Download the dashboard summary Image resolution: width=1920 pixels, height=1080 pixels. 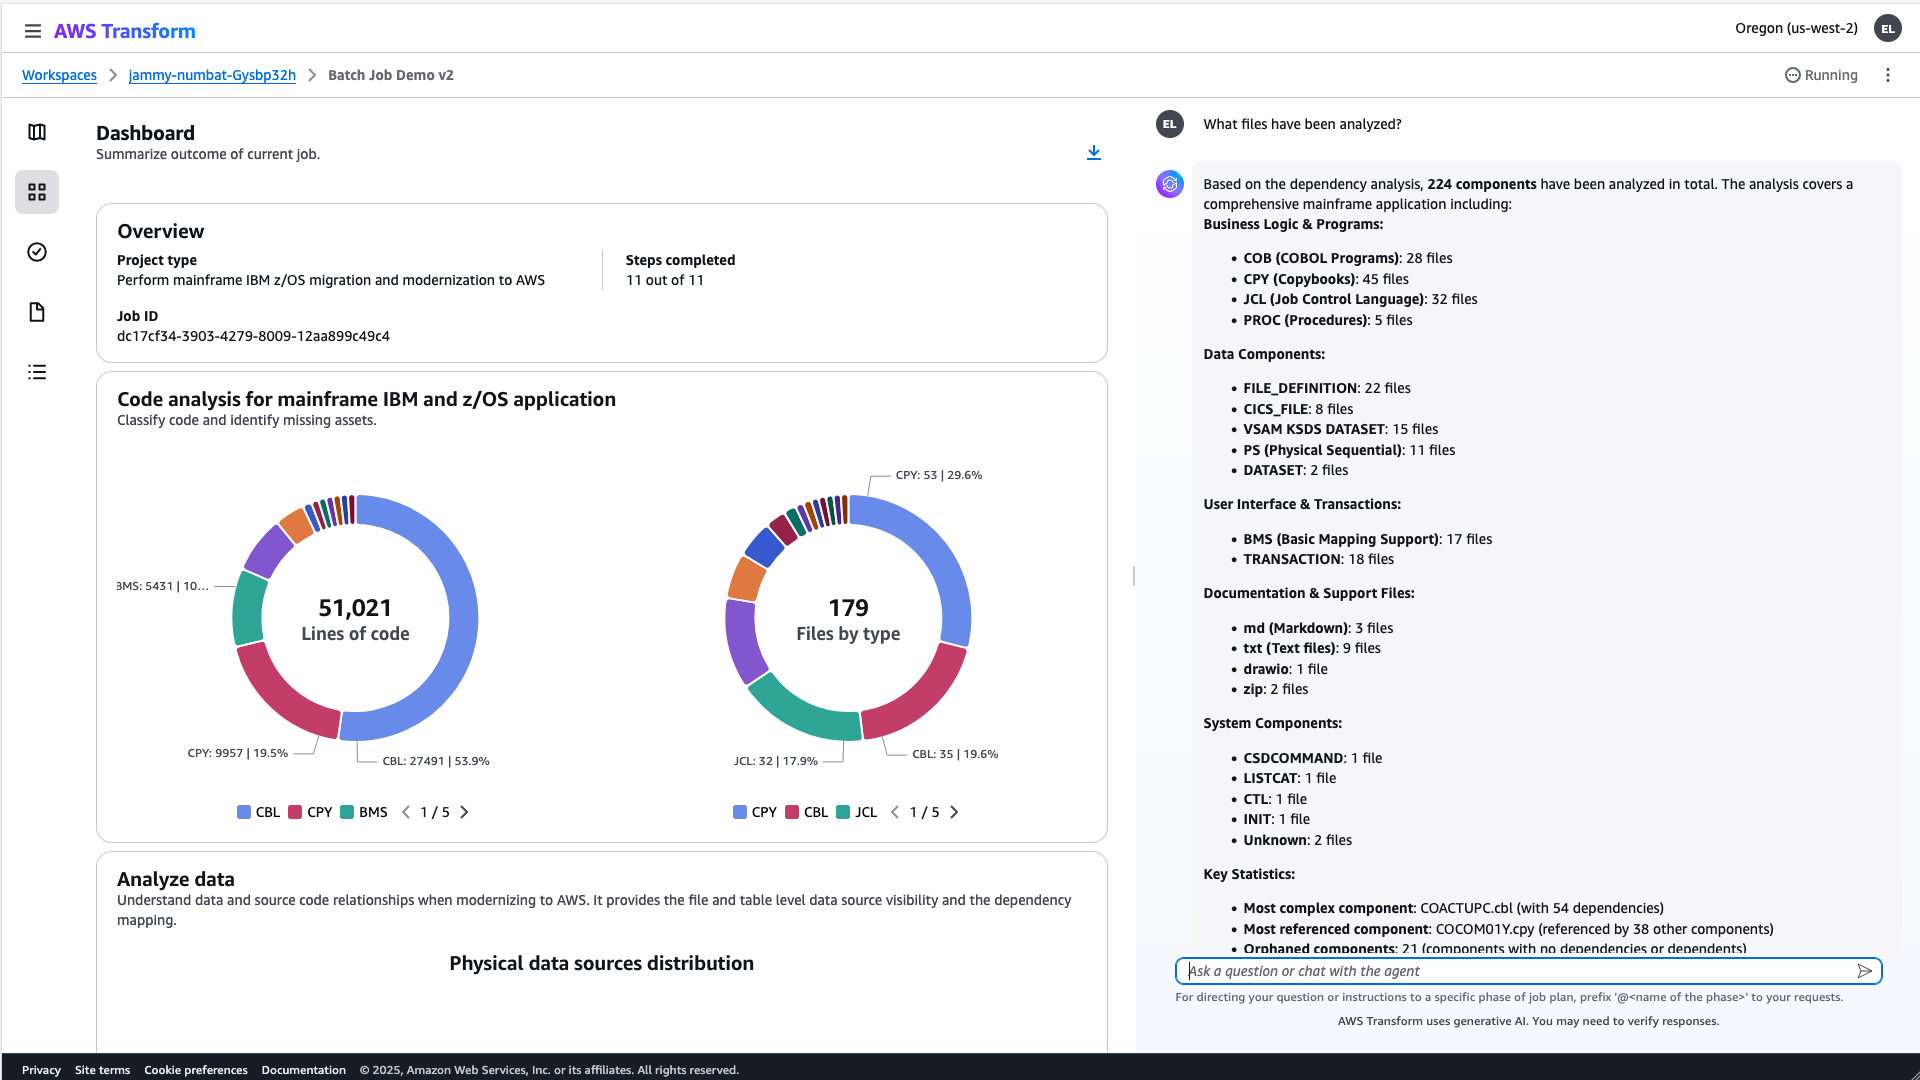pos(1094,152)
